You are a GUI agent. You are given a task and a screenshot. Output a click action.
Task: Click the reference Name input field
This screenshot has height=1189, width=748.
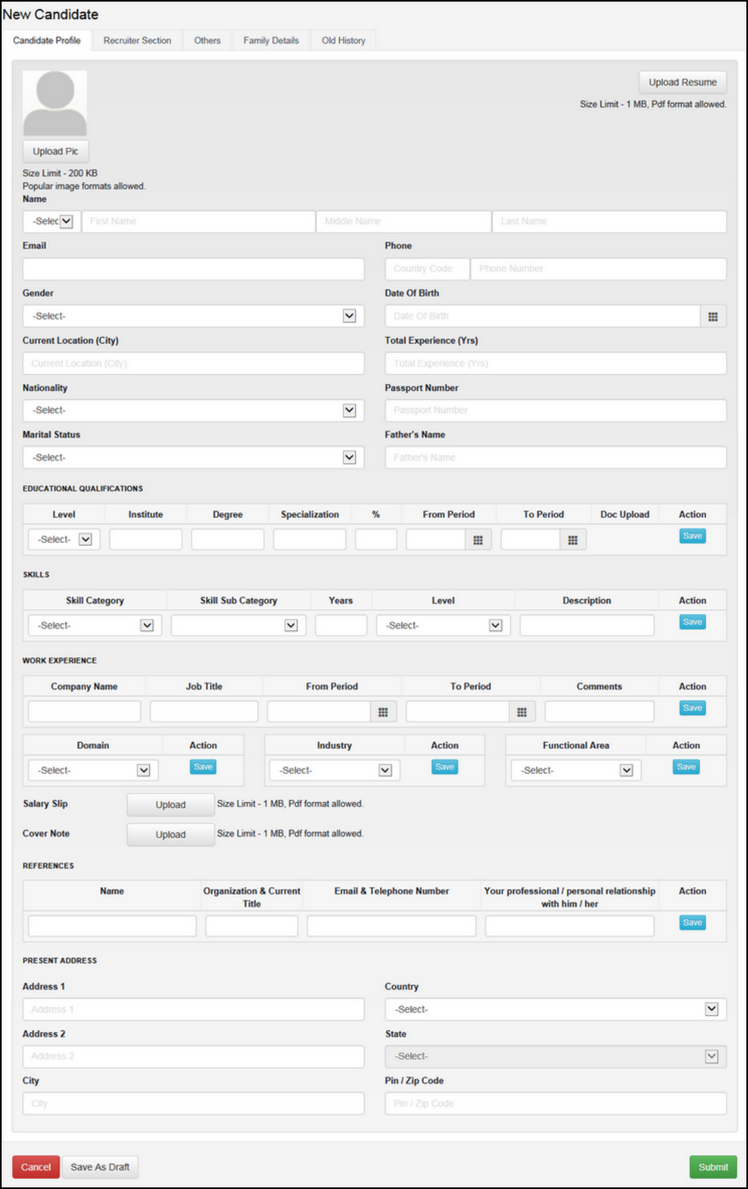[112, 926]
